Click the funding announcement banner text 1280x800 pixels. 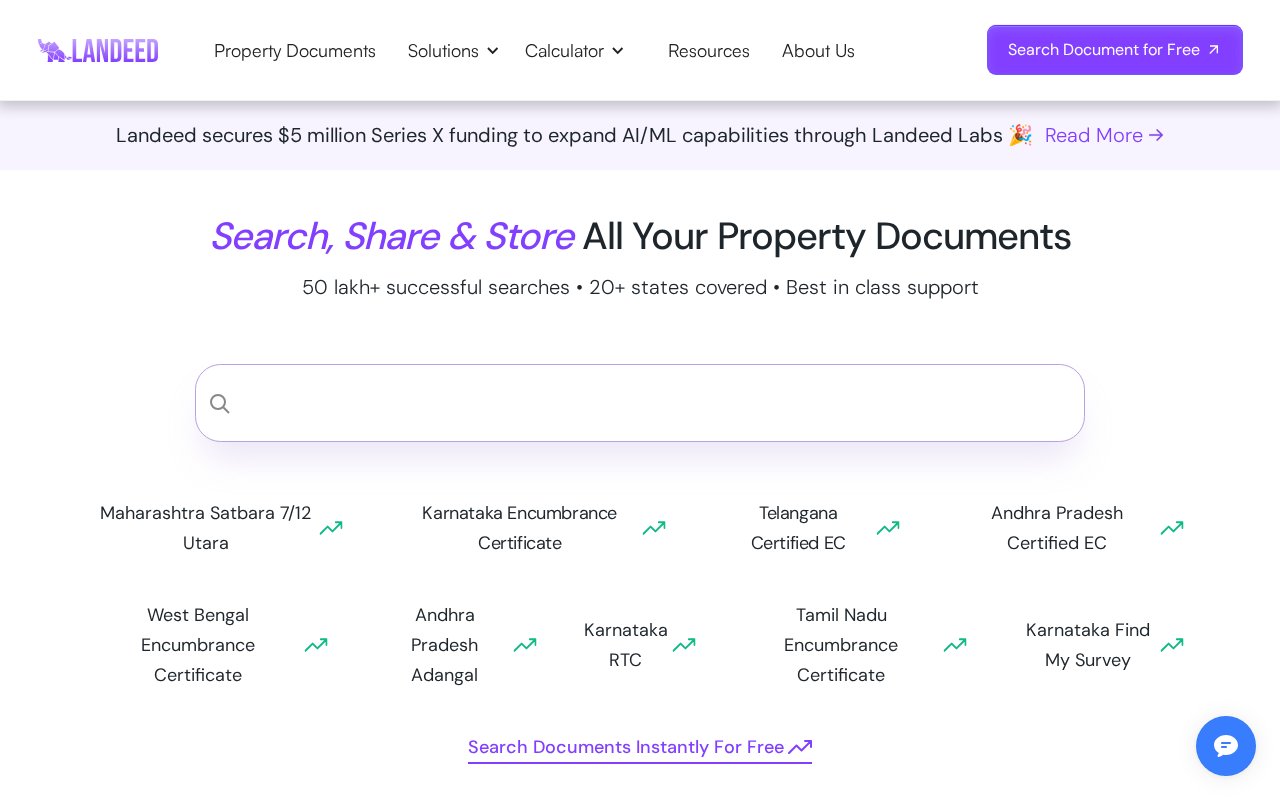coord(574,135)
